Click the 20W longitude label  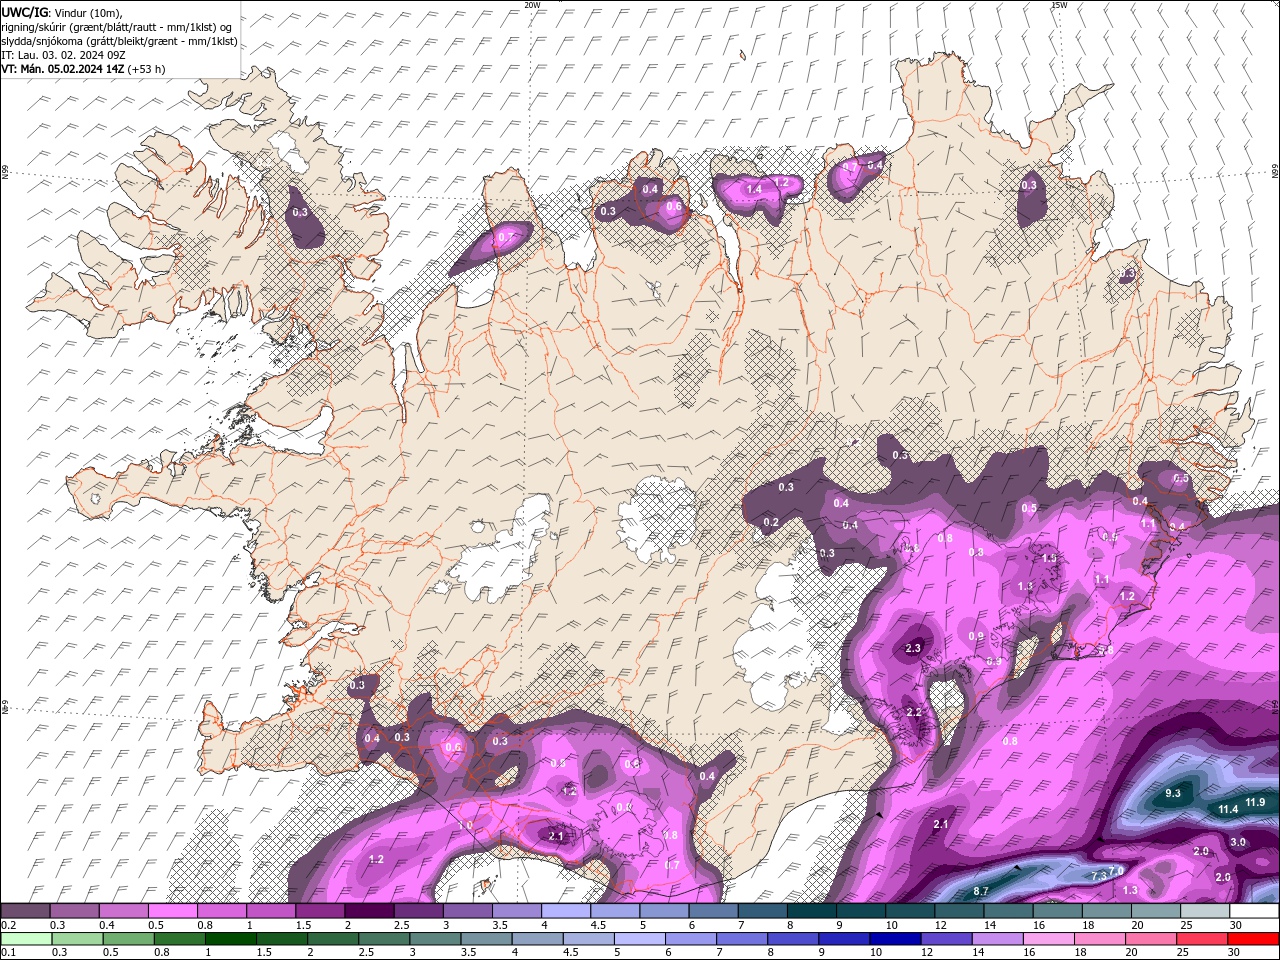tap(532, 5)
